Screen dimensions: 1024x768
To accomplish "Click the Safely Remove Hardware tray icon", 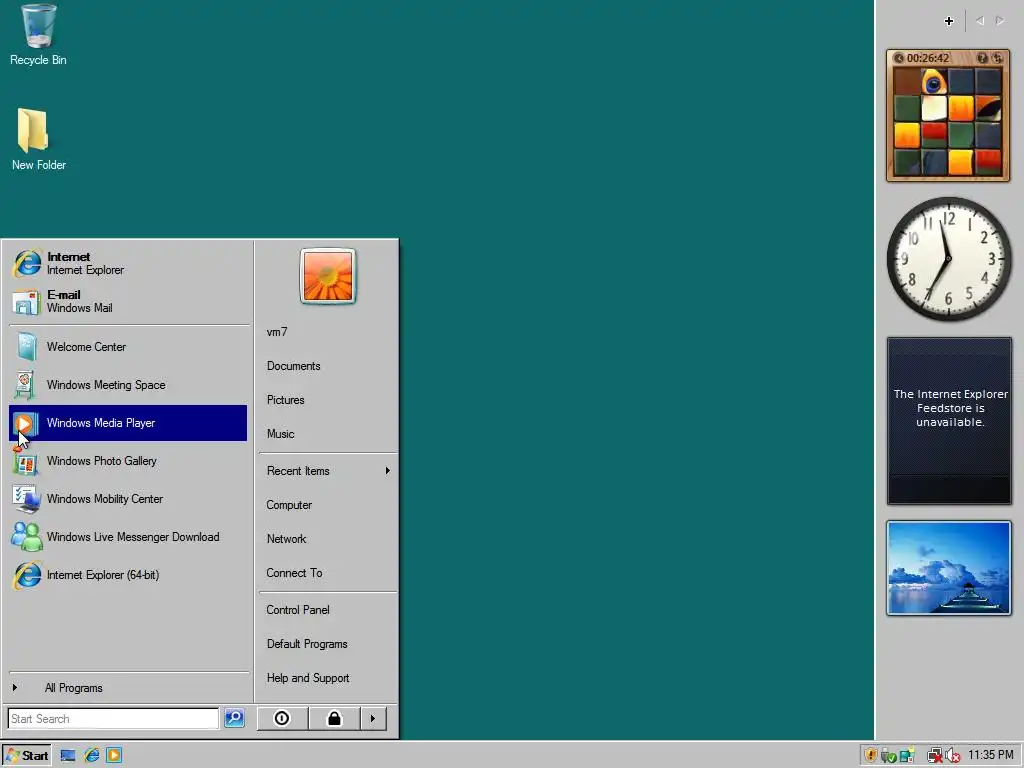I will coord(888,756).
